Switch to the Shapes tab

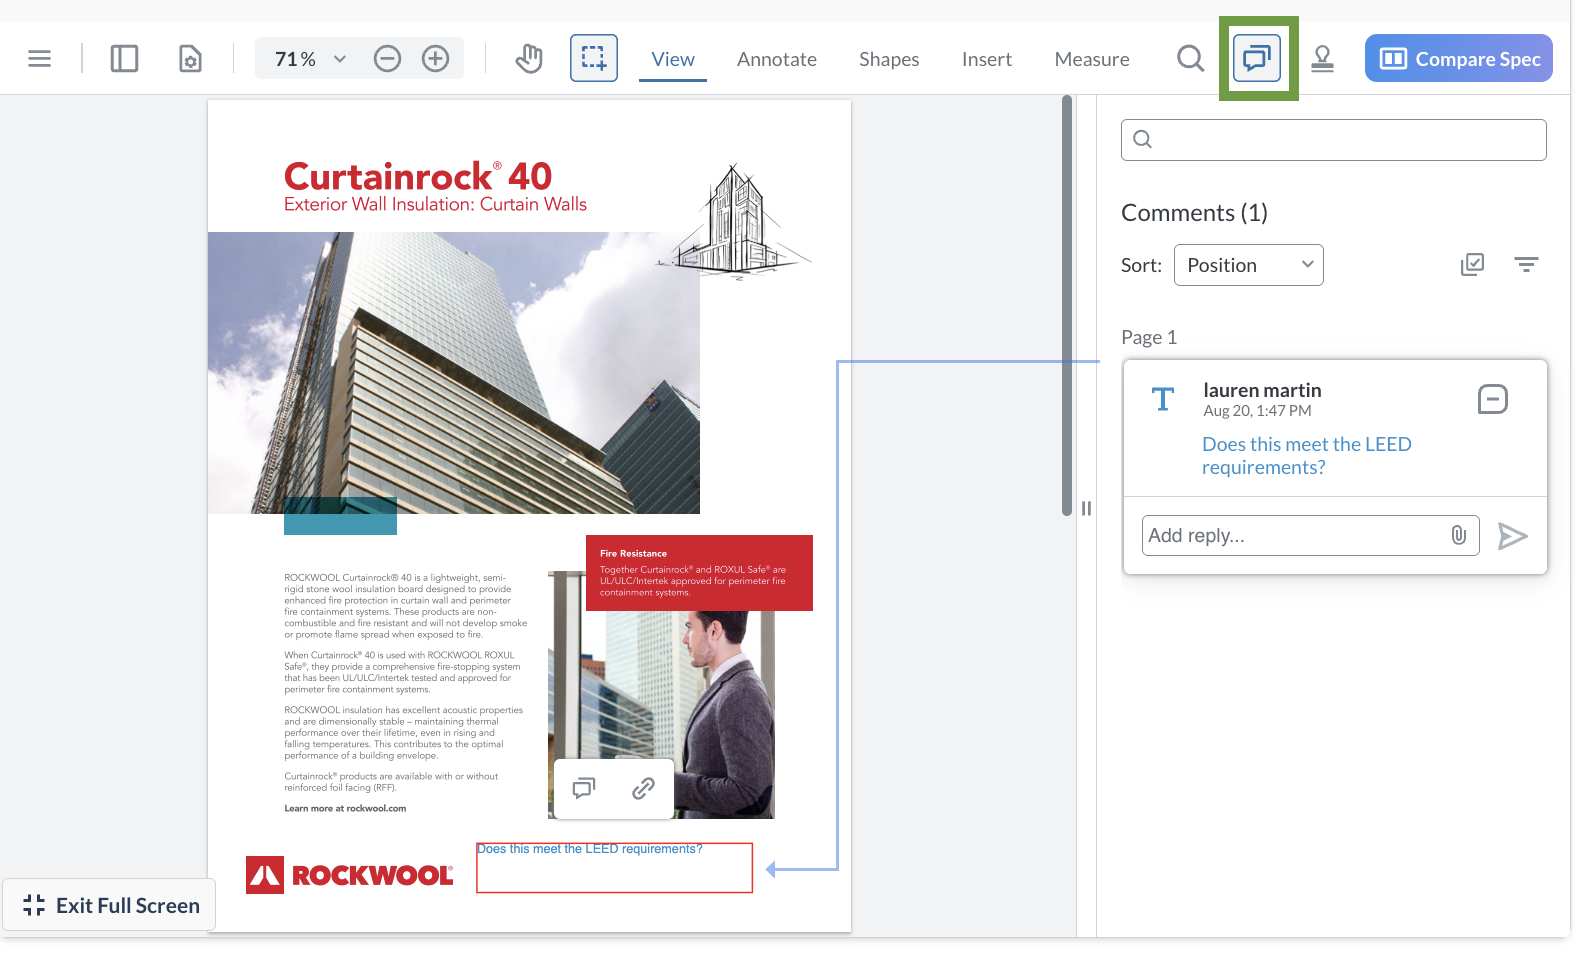pyautogui.click(x=889, y=59)
